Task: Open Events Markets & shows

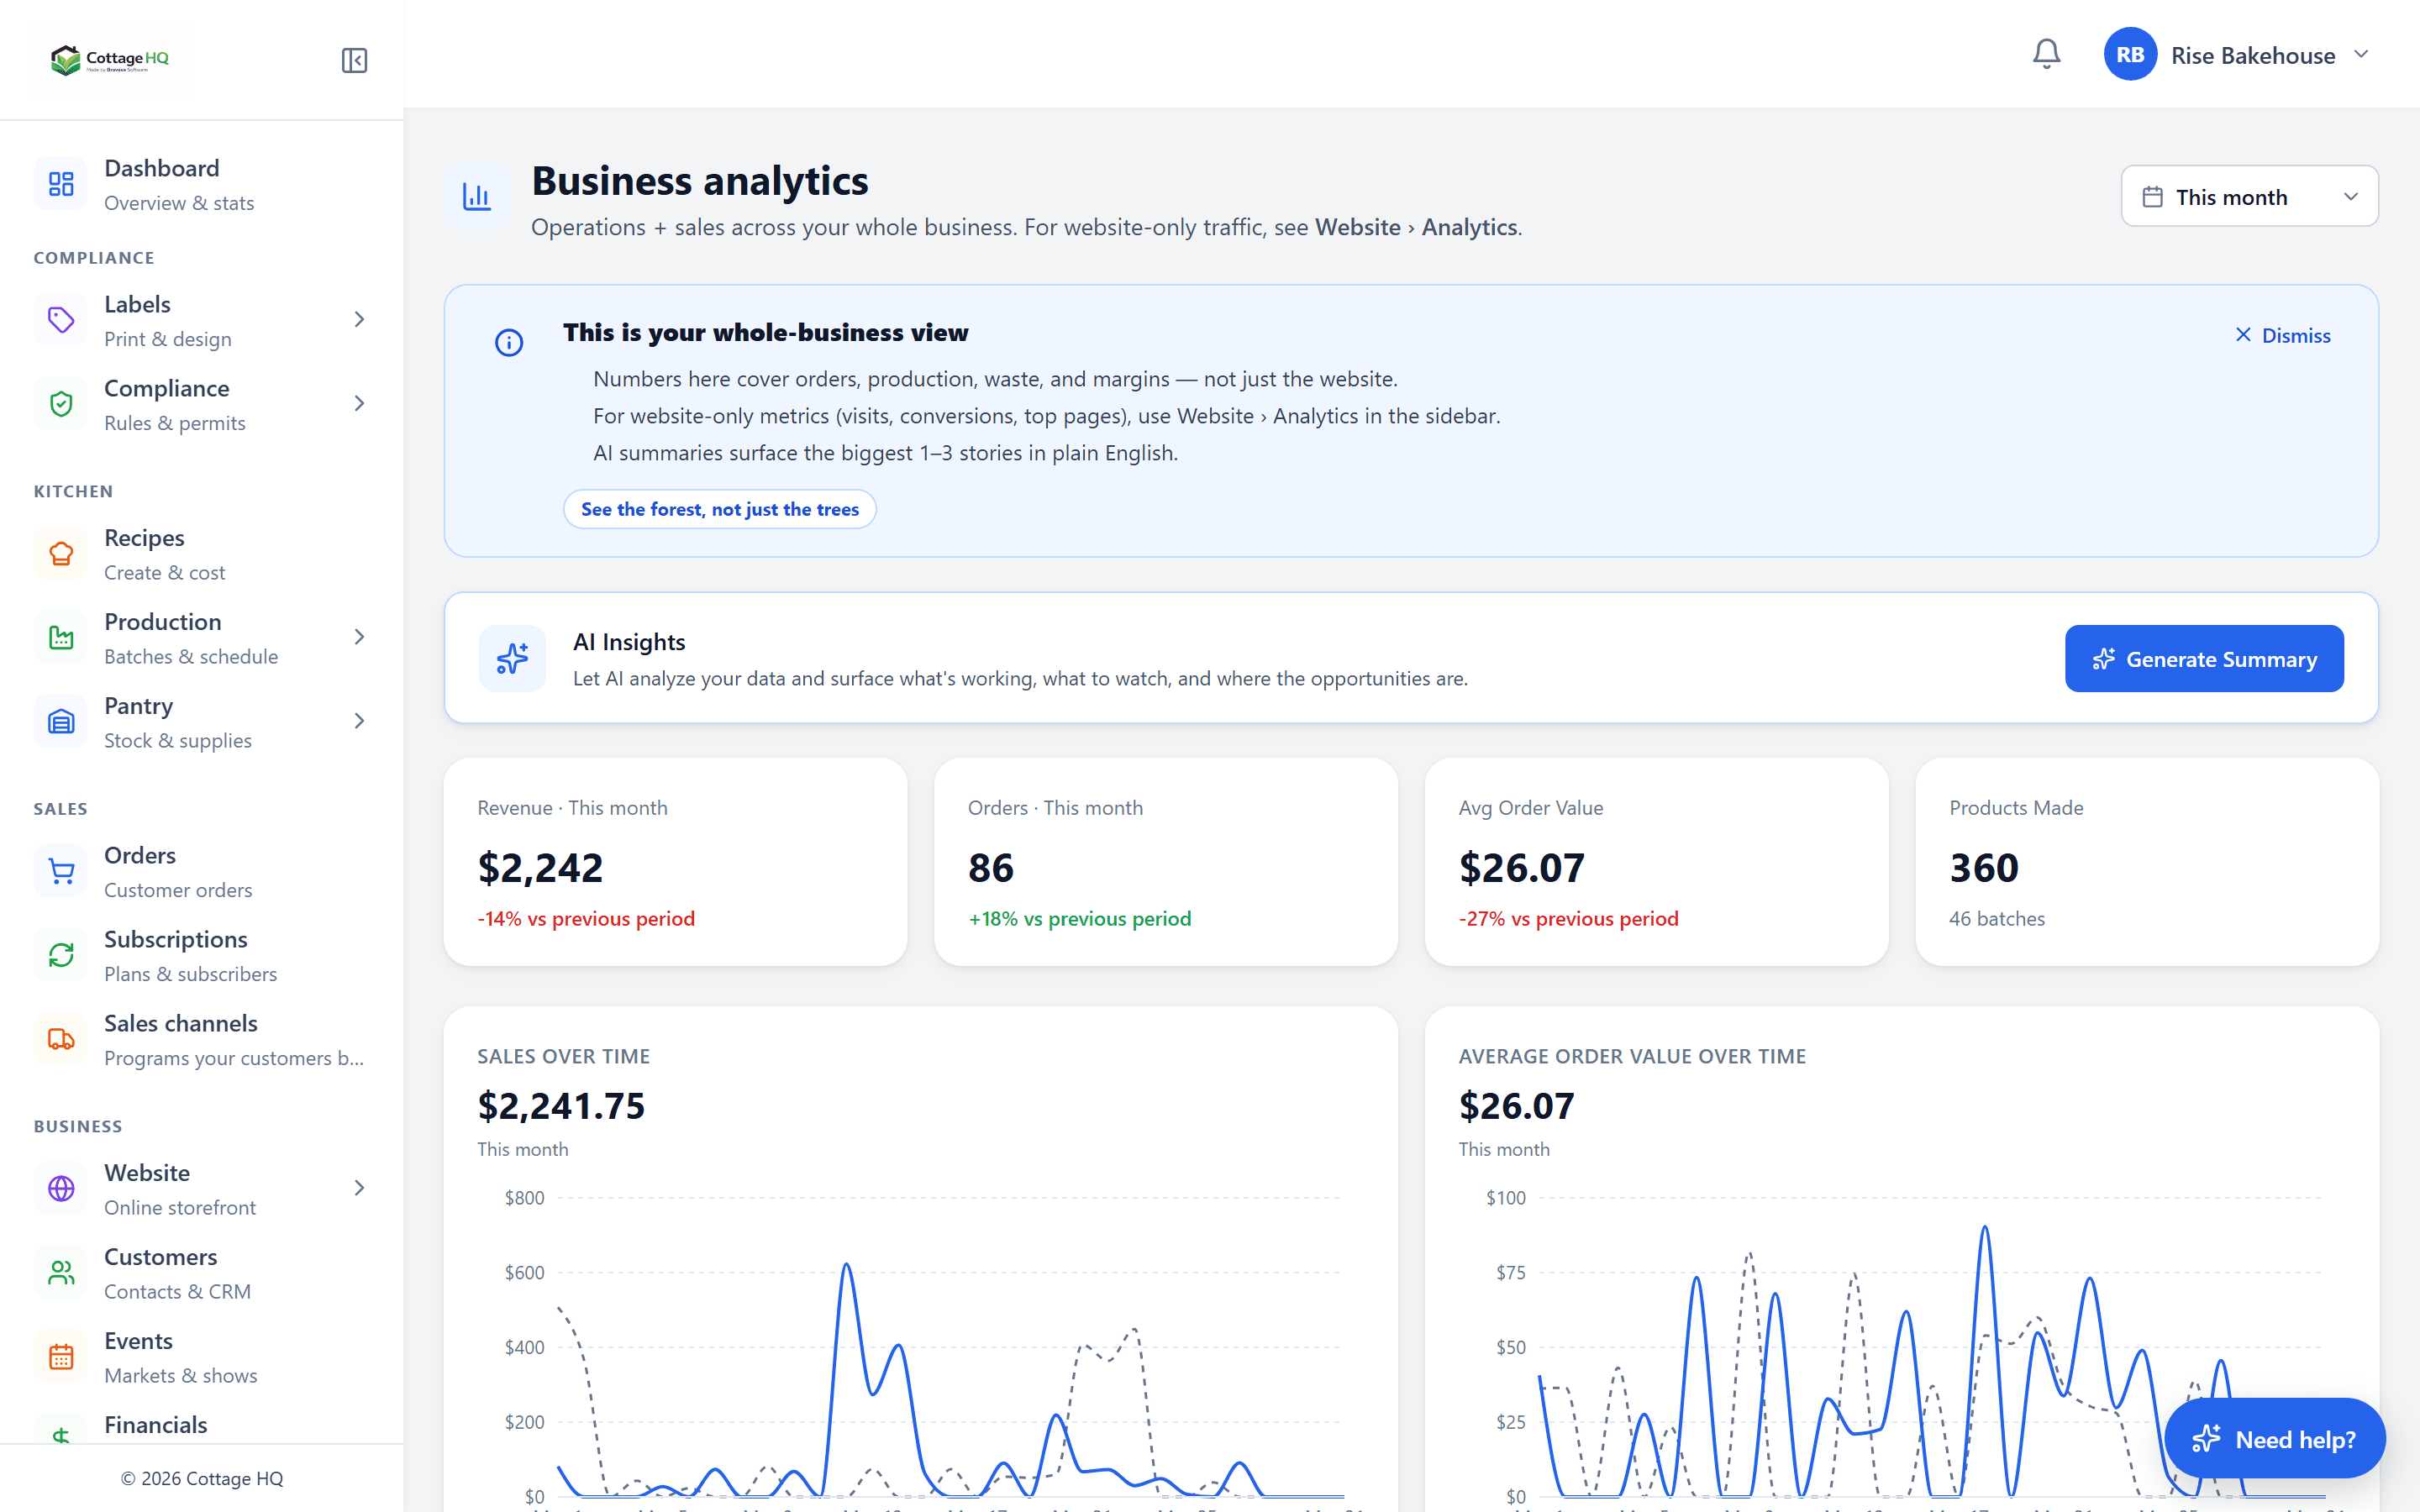Action: (x=202, y=1357)
